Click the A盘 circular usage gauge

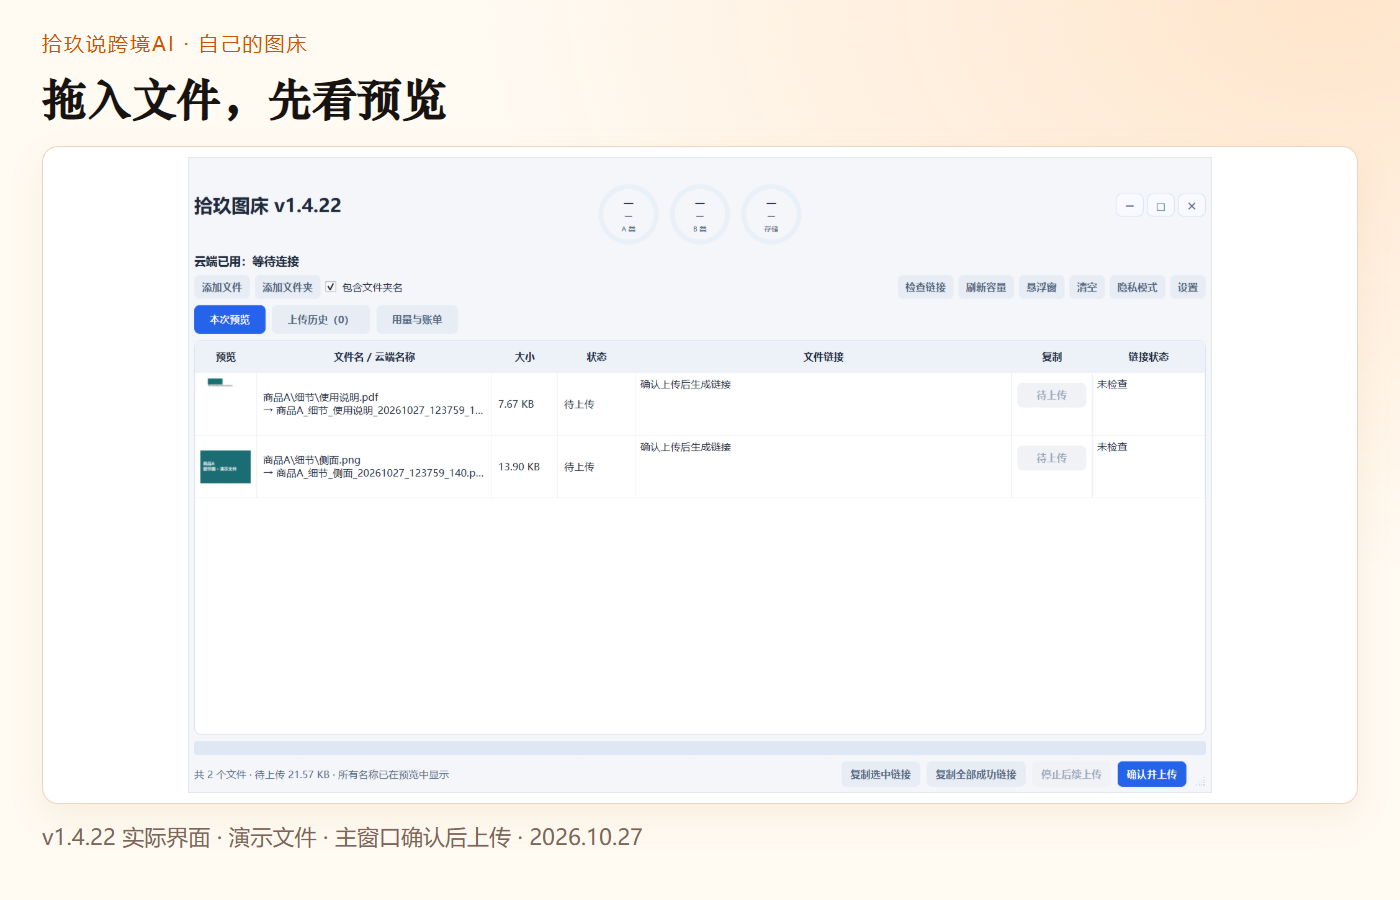tap(628, 215)
